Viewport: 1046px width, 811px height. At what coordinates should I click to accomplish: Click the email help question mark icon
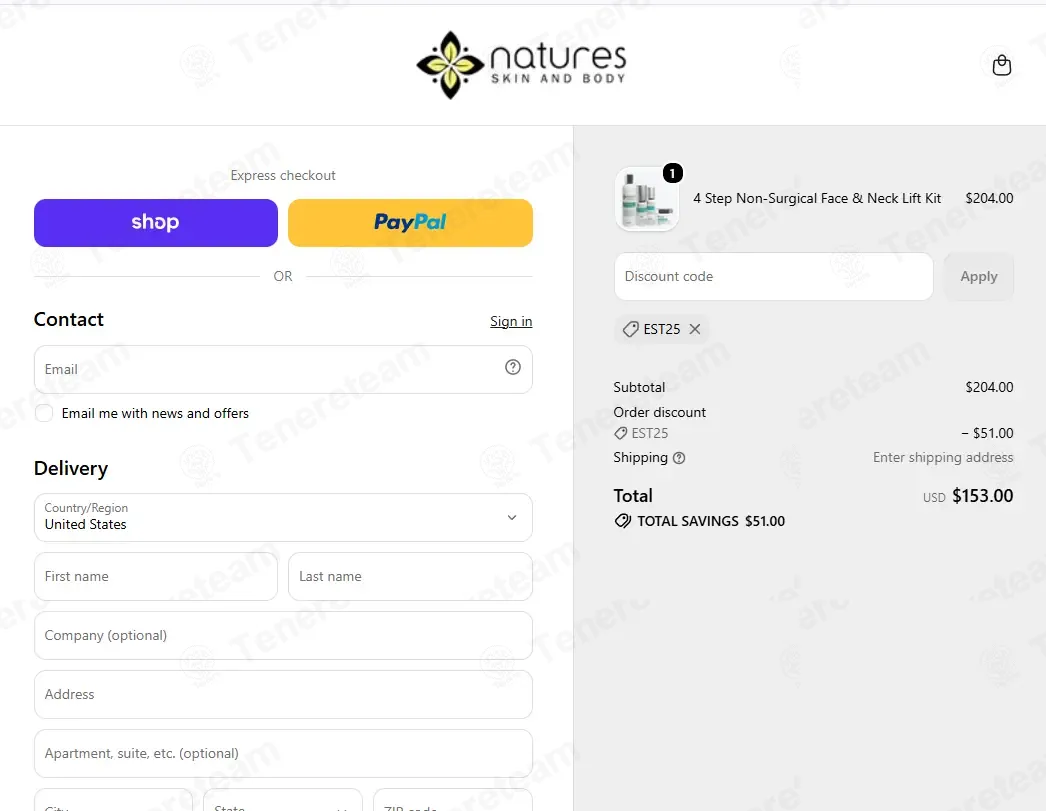point(512,367)
